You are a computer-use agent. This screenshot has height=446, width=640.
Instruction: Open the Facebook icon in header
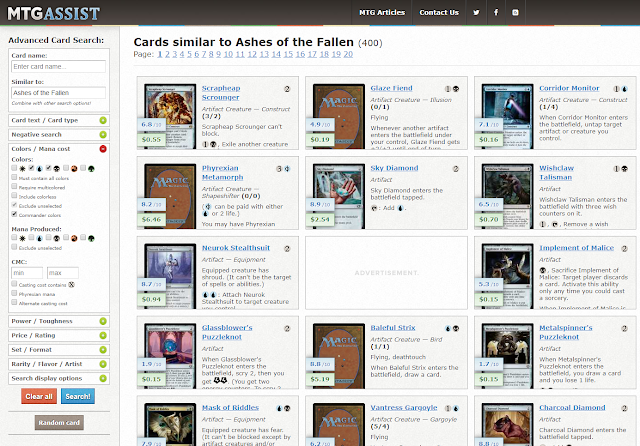496,13
